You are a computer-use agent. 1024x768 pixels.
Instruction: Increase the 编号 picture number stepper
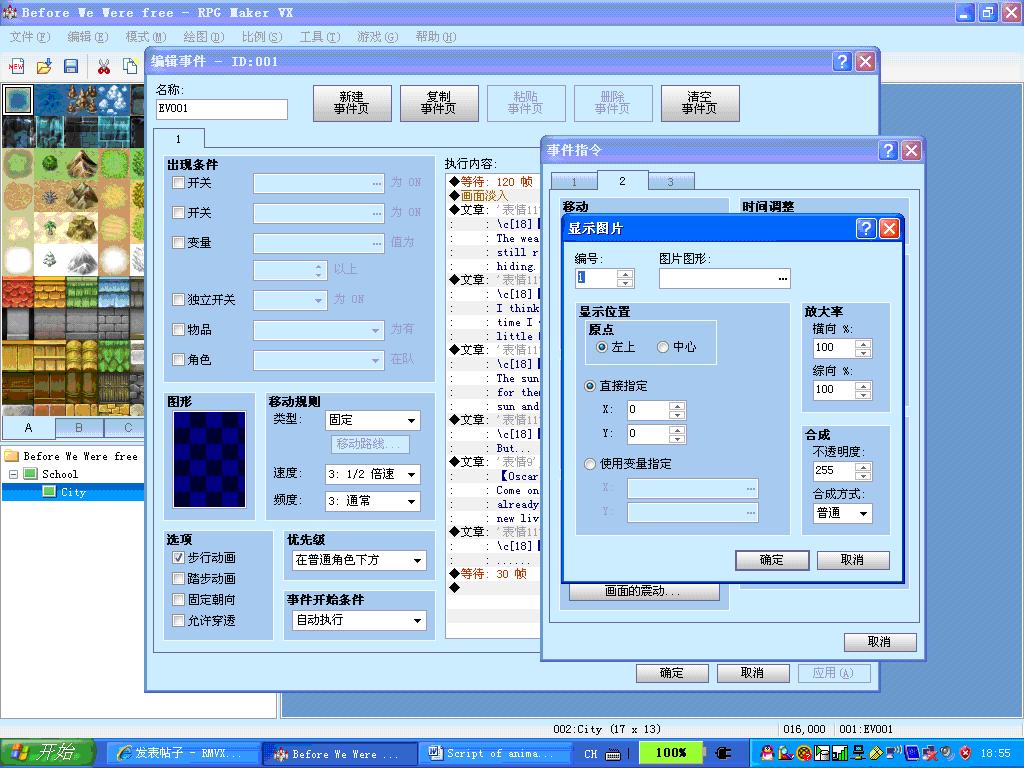(625, 274)
